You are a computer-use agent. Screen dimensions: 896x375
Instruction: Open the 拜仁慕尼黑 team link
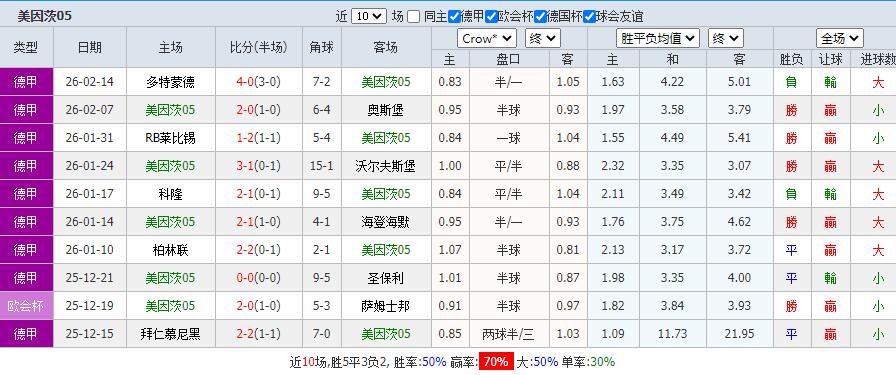pyautogui.click(x=170, y=334)
